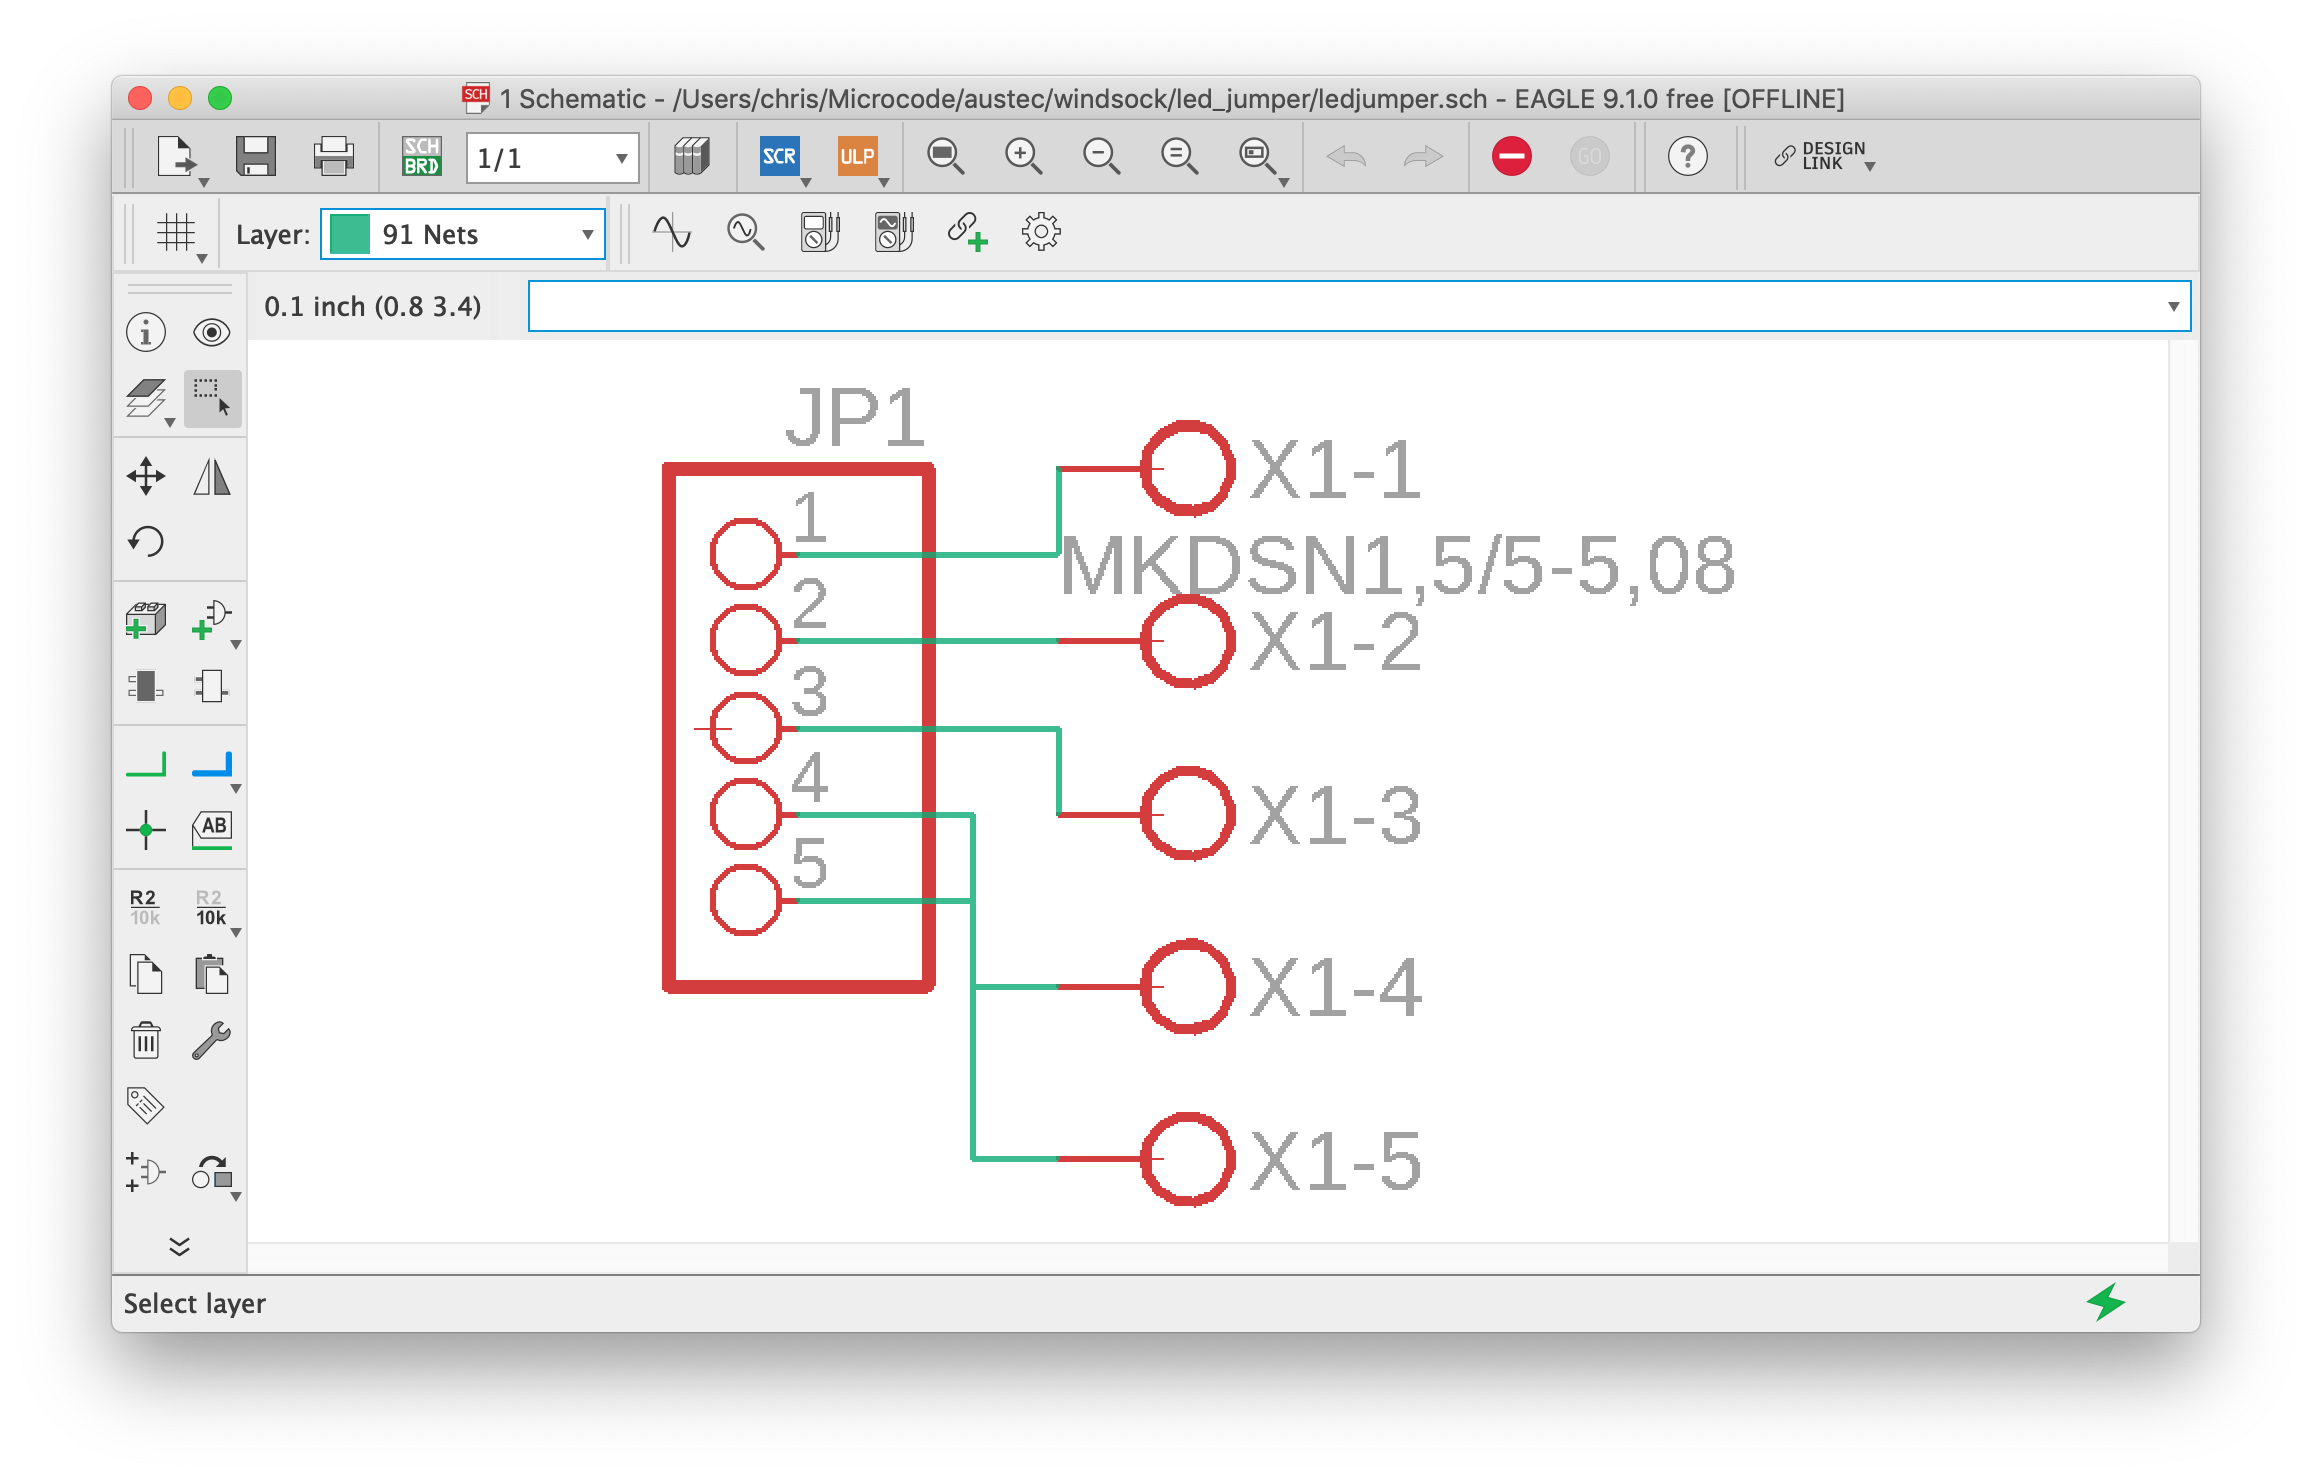
Task: Select the Change wrench tool
Action: [x=212, y=1040]
